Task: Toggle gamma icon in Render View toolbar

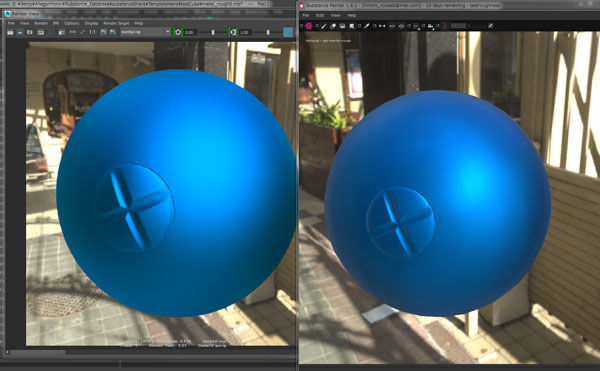Action: point(233,33)
